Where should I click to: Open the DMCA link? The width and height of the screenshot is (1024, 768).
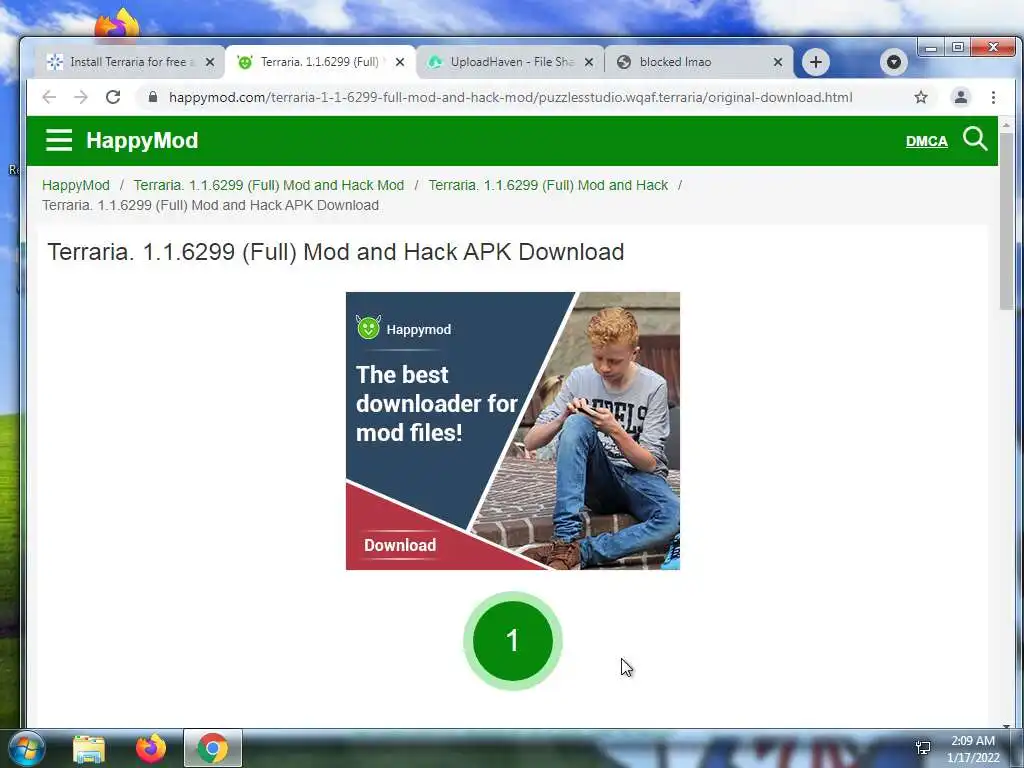(x=926, y=141)
